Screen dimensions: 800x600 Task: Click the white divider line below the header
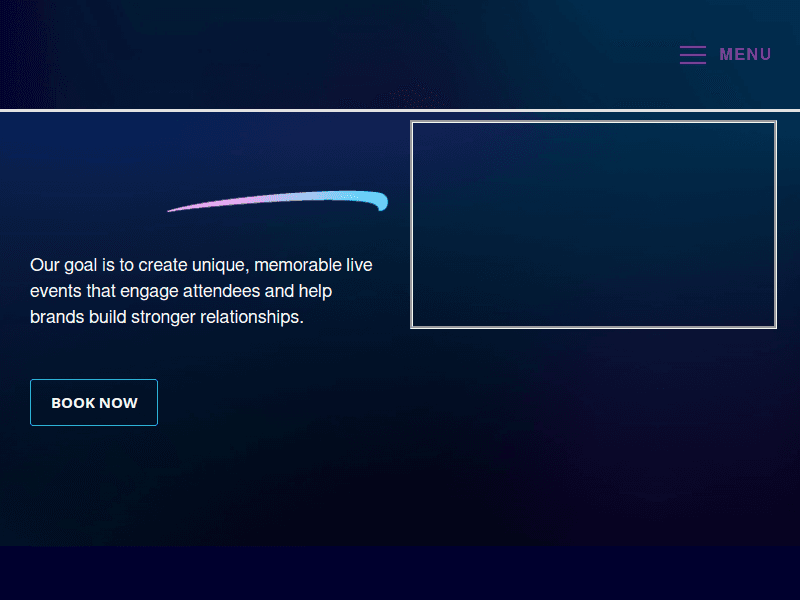pyautogui.click(x=200, y=110)
